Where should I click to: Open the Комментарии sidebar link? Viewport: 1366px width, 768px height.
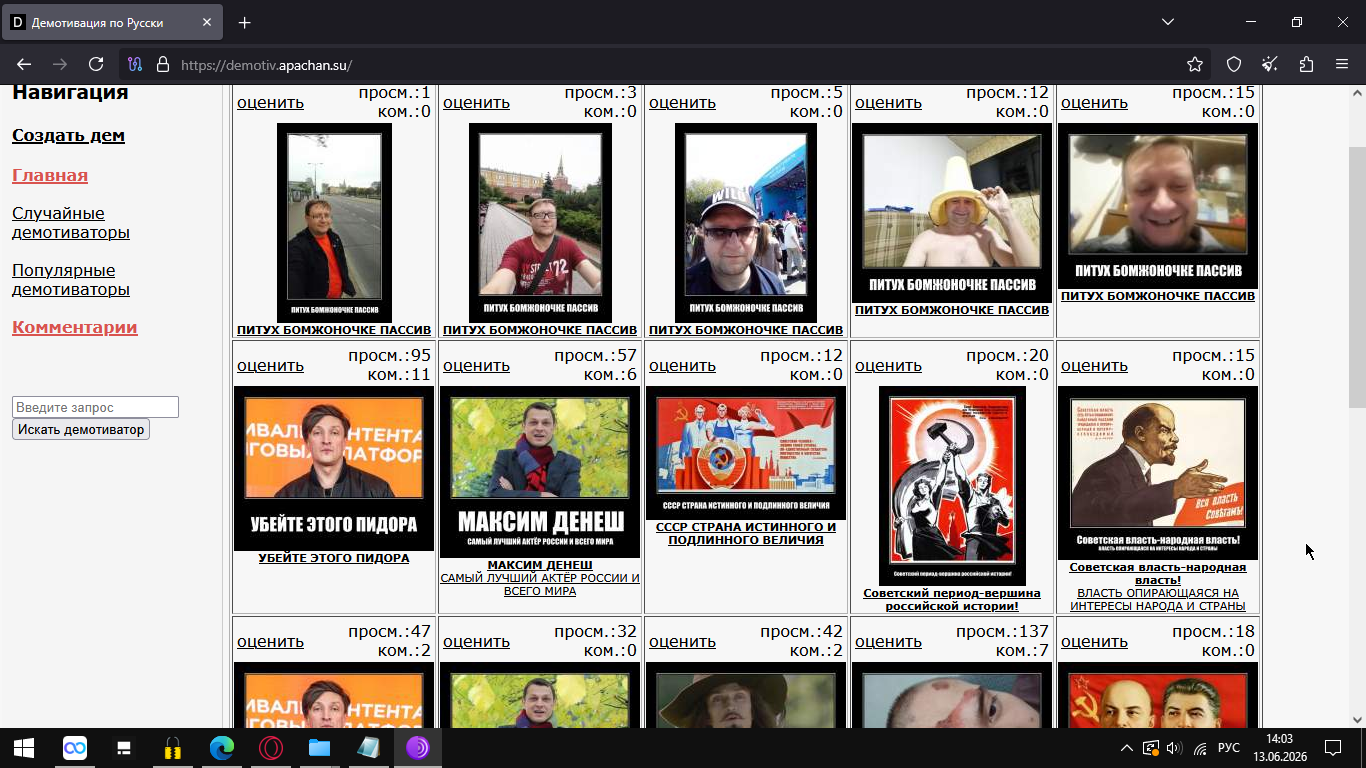coord(75,327)
